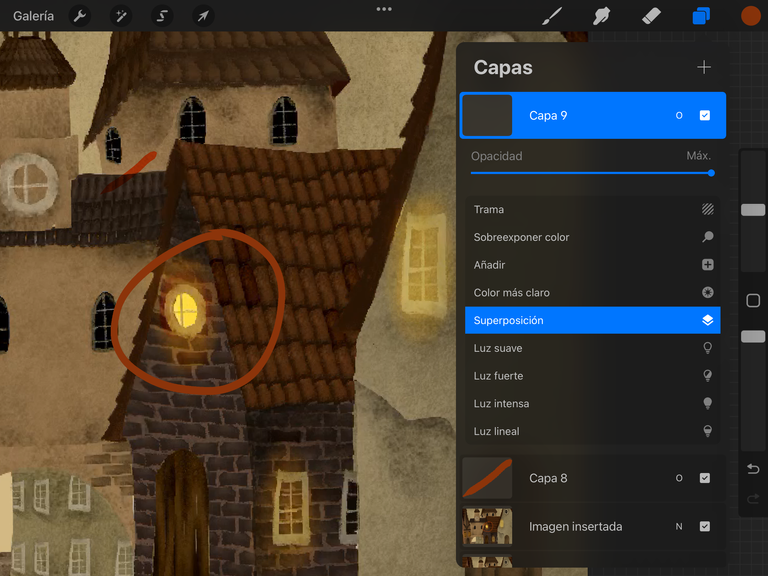Viewport: 768px width, 576px height.
Task: Click the Superposición stacked-layers icon
Action: pyautogui.click(x=708, y=320)
